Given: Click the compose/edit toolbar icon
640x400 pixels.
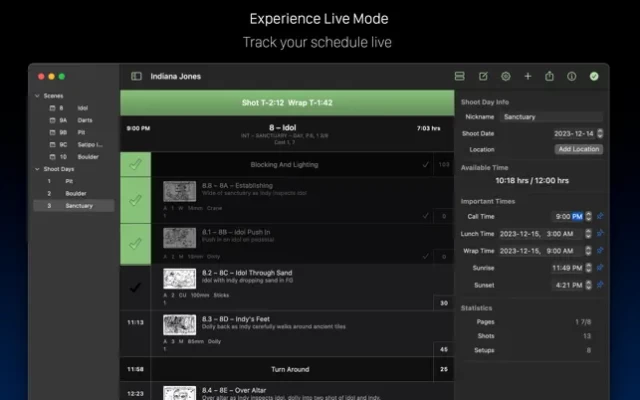Looking at the screenshot, I should coord(483,76).
